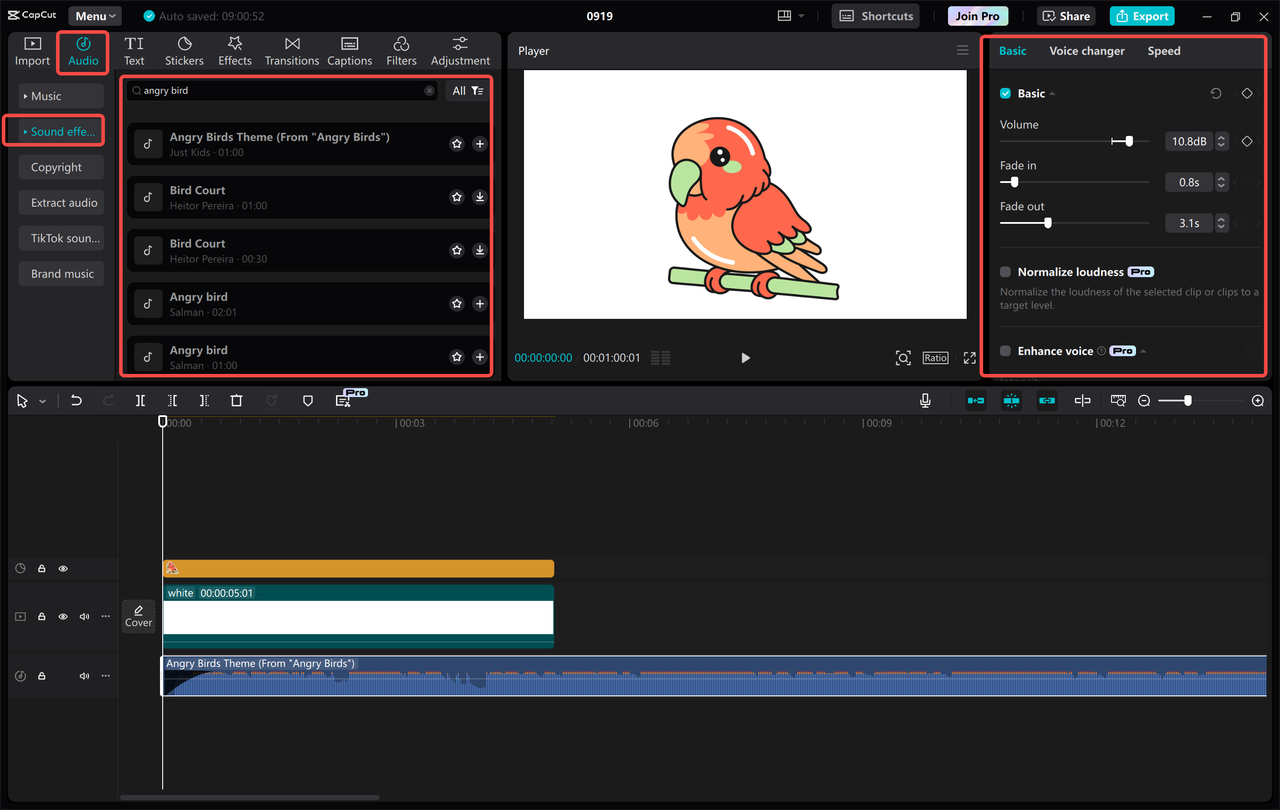The image size is (1280, 810).
Task: Open the Transitions panel
Action: click(x=291, y=51)
